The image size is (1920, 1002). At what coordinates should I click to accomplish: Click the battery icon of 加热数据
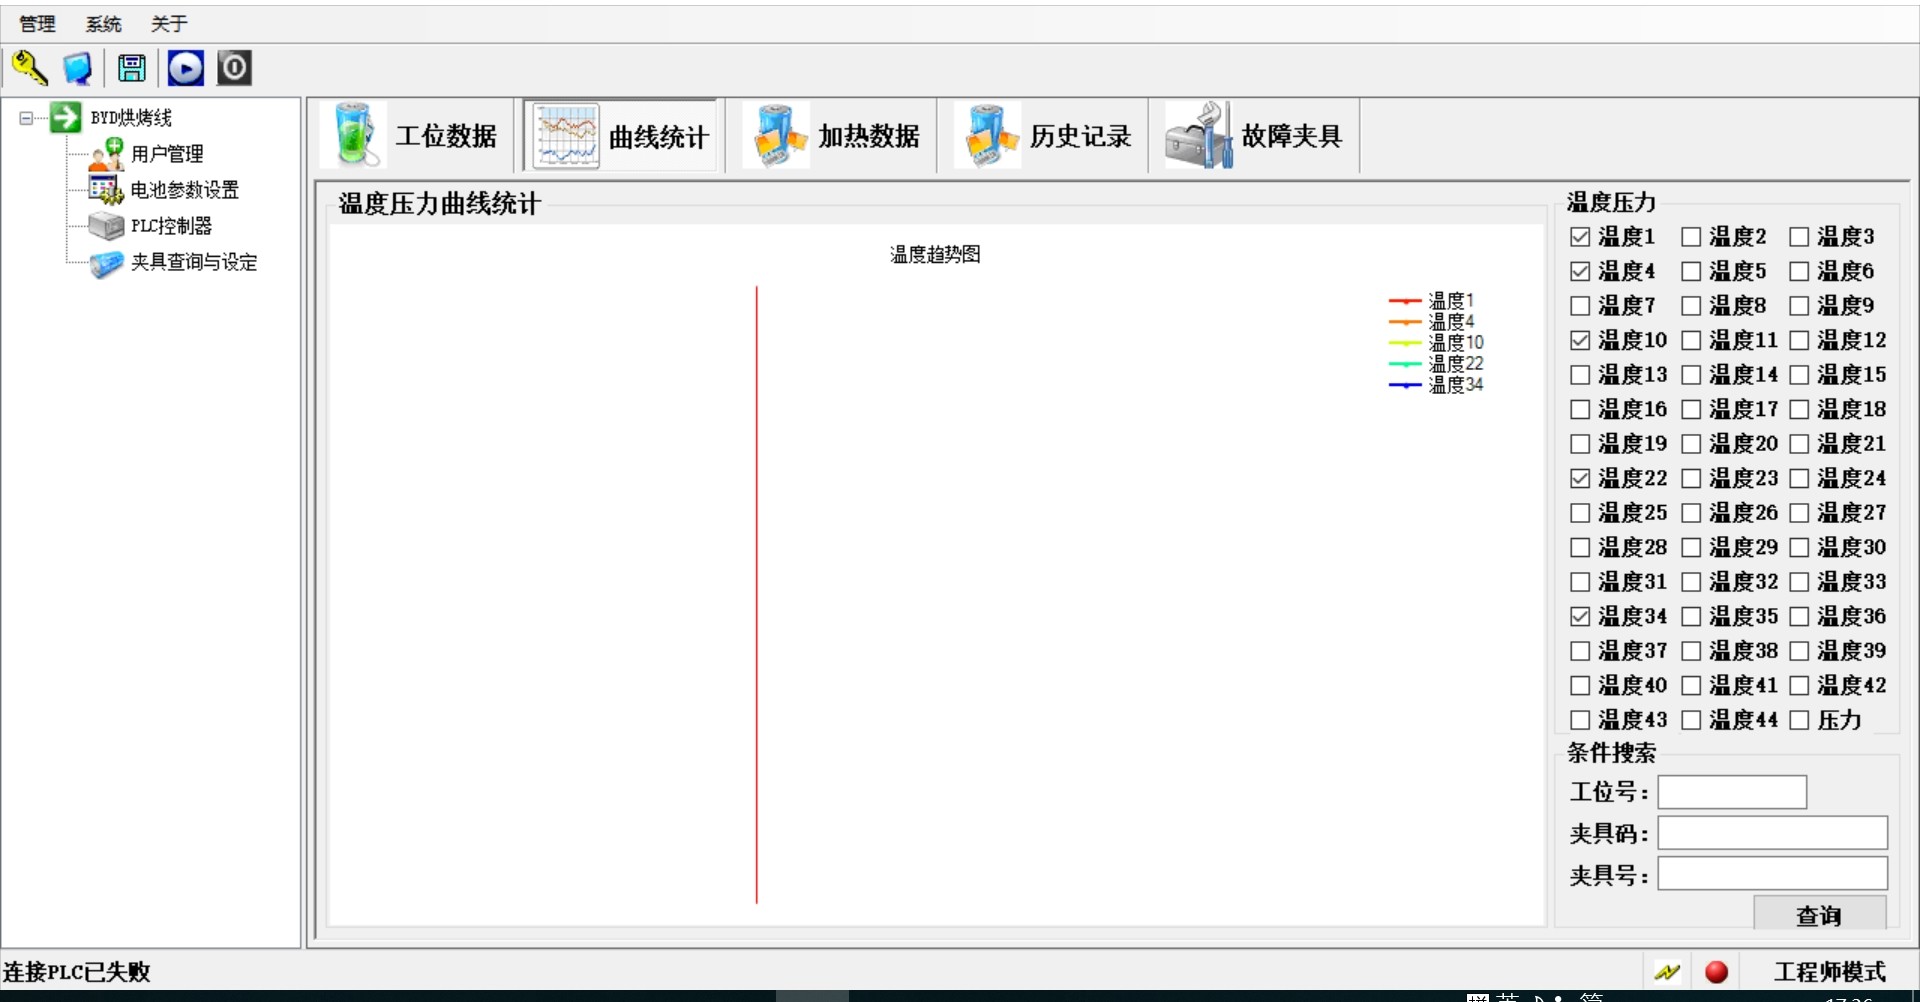click(x=778, y=136)
